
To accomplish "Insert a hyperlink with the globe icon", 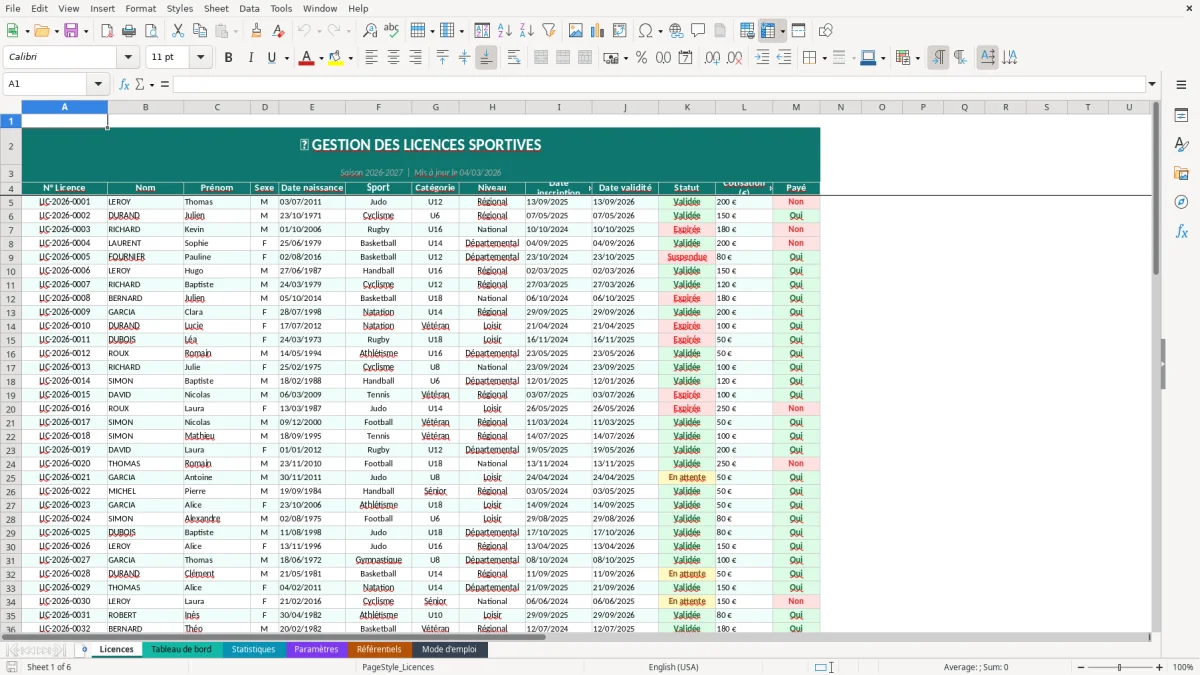I will (676, 31).
